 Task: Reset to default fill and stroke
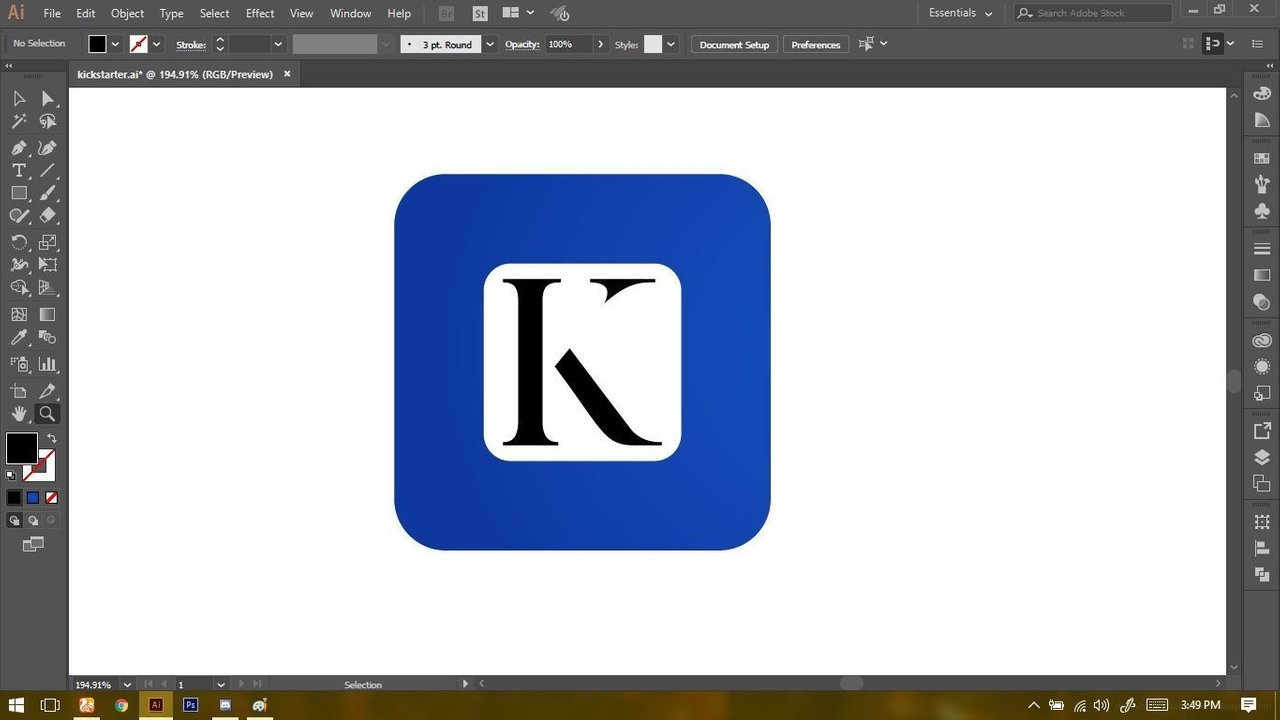11,475
